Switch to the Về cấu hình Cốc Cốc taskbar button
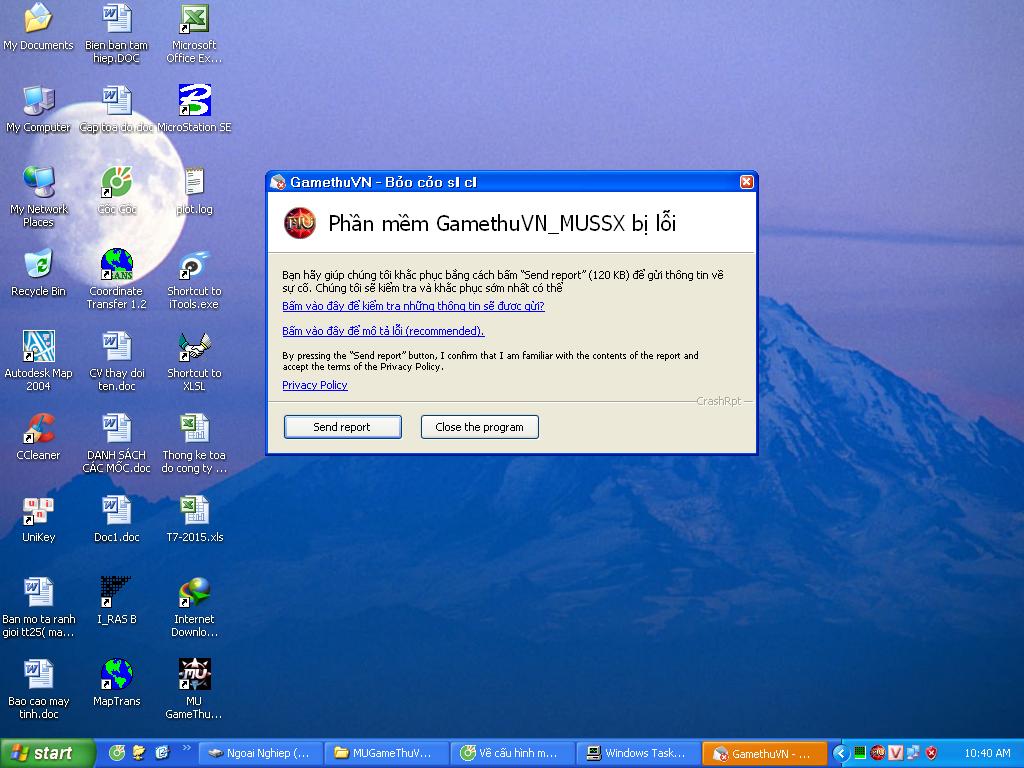 [512, 754]
